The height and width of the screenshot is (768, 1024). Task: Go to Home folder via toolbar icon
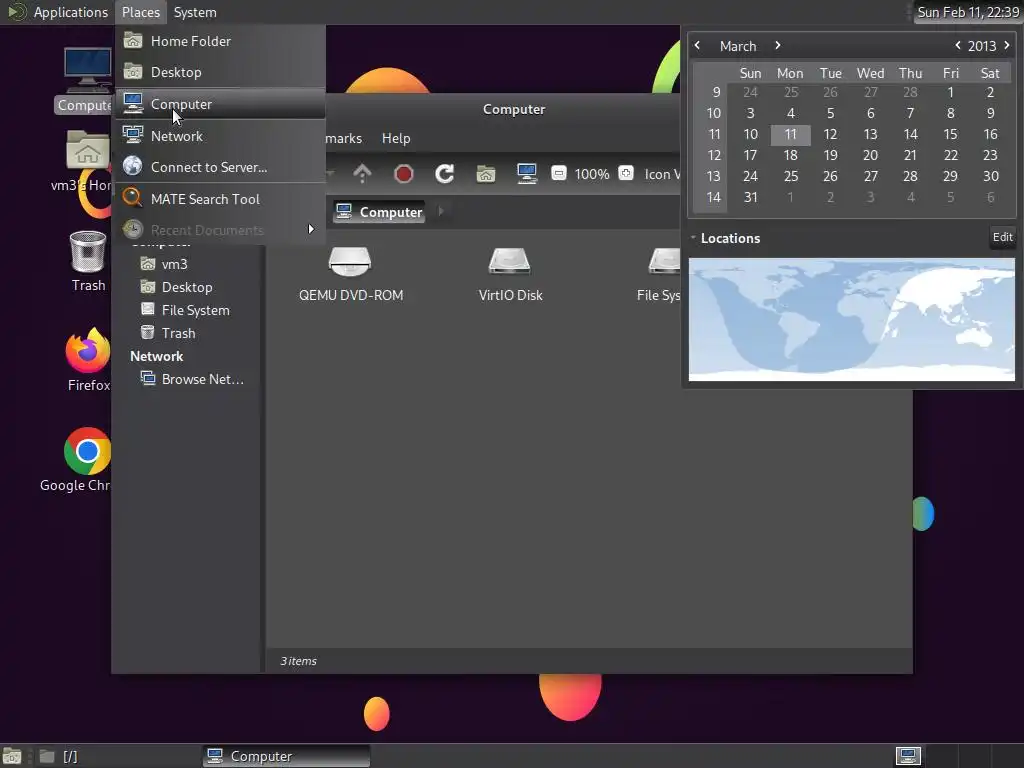pyautogui.click(x=486, y=174)
